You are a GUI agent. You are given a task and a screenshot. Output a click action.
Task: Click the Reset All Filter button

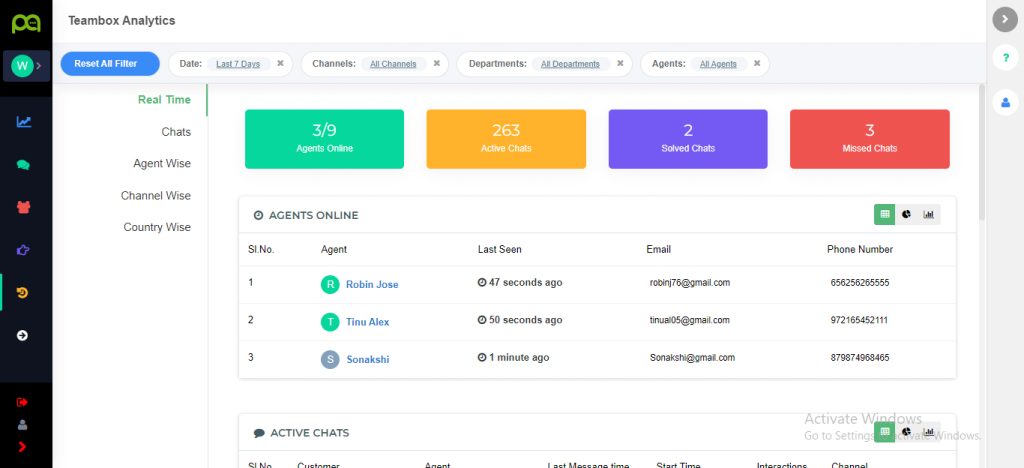pyautogui.click(x=110, y=63)
